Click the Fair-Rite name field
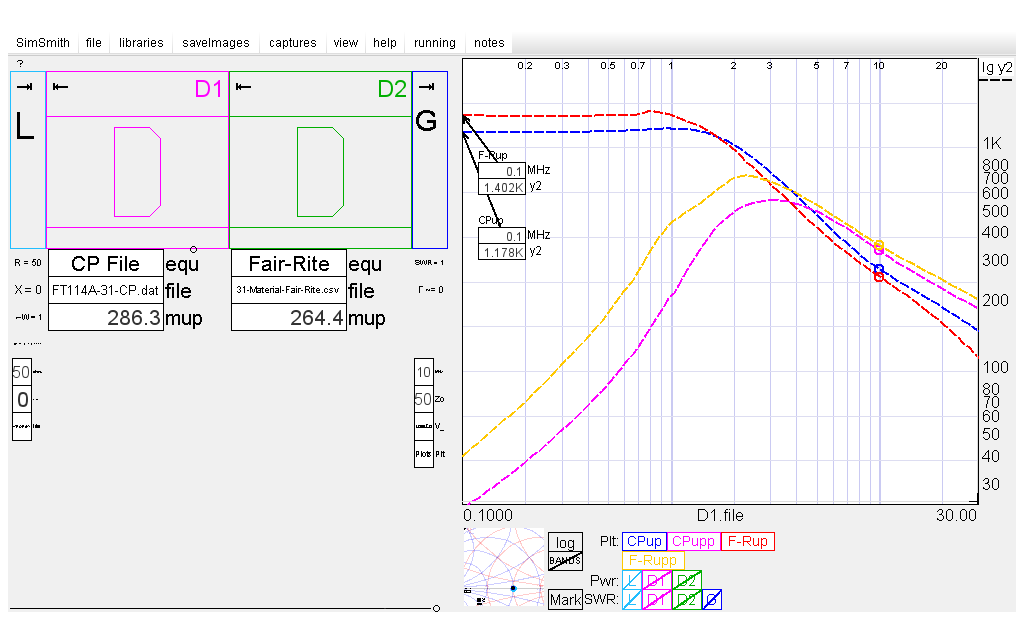The height and width of the screenshot is (620, 1024). pyautogui.click(x=289, y=263)
